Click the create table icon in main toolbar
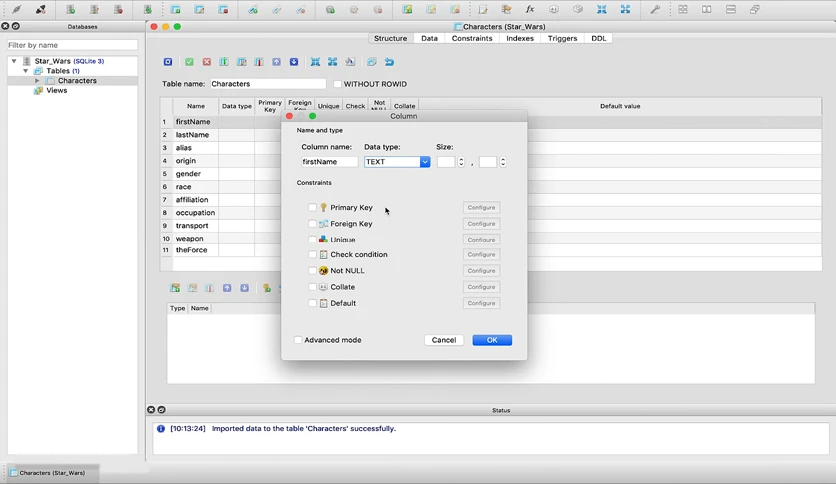 pyautogui.click(x=175, y=10)
